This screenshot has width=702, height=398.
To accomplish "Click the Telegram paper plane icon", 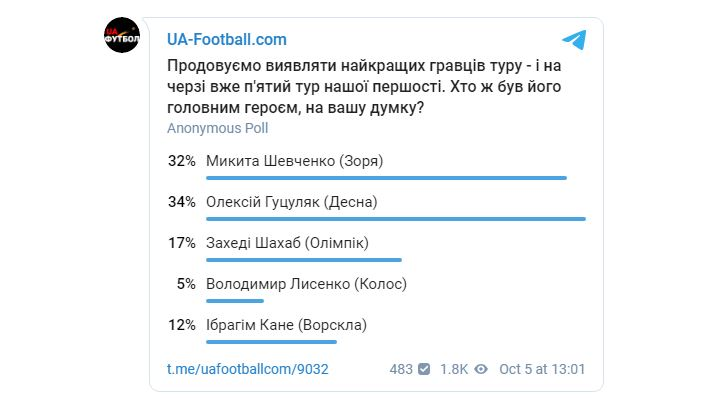I will point(574,40).
